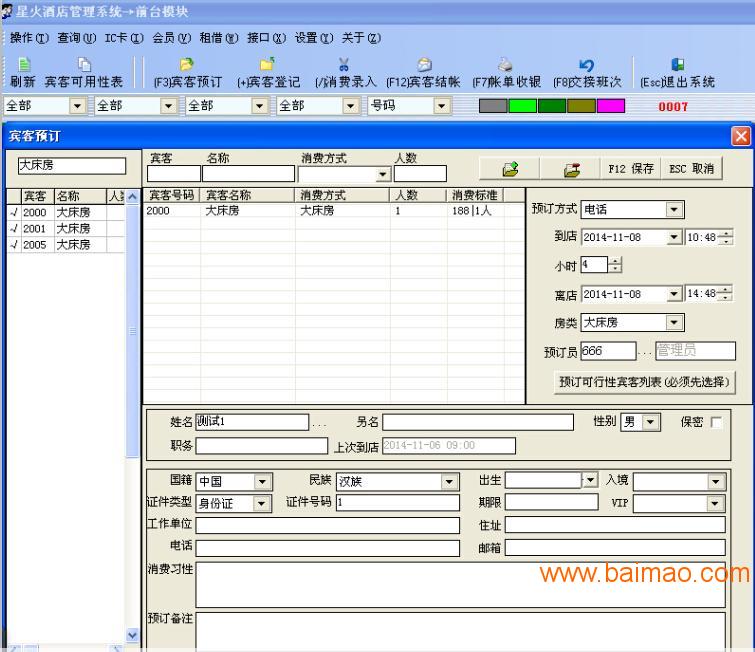755x652 pixels.
Task: Open the 号码 filter dropdown
Action: [x=441, y=105]
